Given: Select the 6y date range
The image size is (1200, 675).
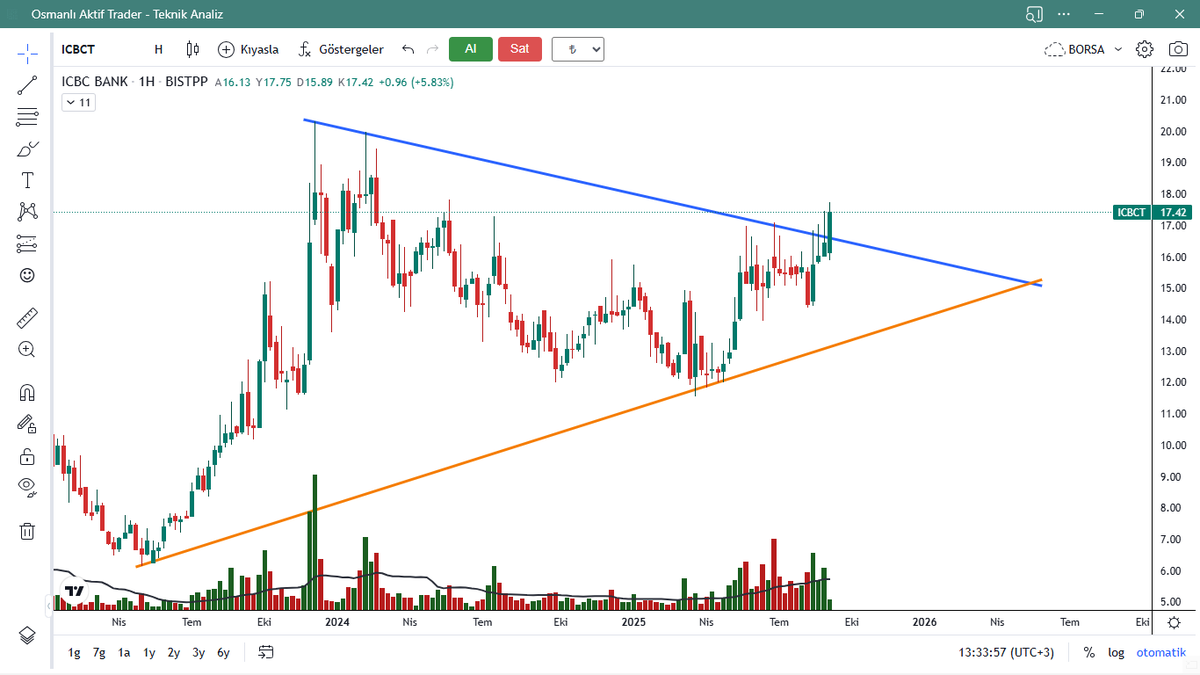Looking at the screenshot, I should point(224,652).
